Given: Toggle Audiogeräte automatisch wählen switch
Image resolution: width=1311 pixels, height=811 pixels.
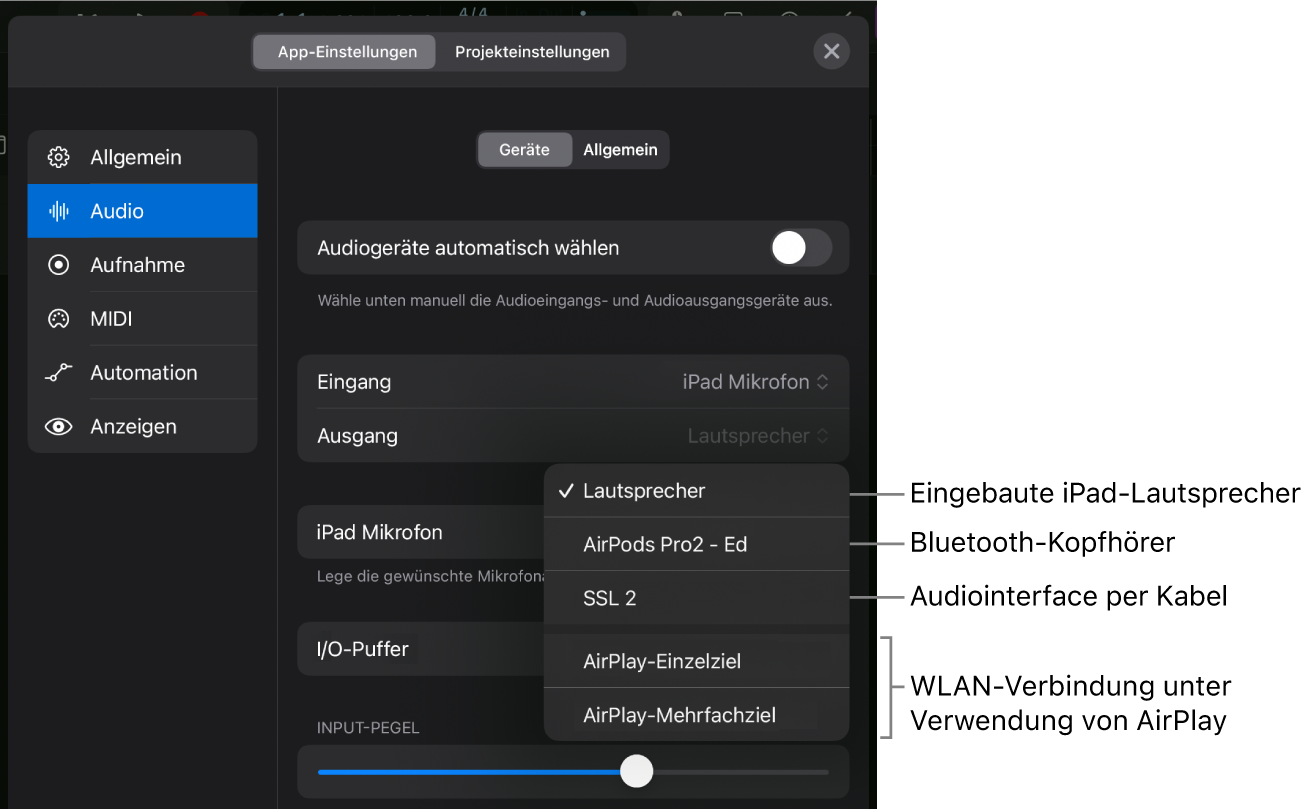Looking at the screenshot, I should pyautogui.click(x=801, y=248).
